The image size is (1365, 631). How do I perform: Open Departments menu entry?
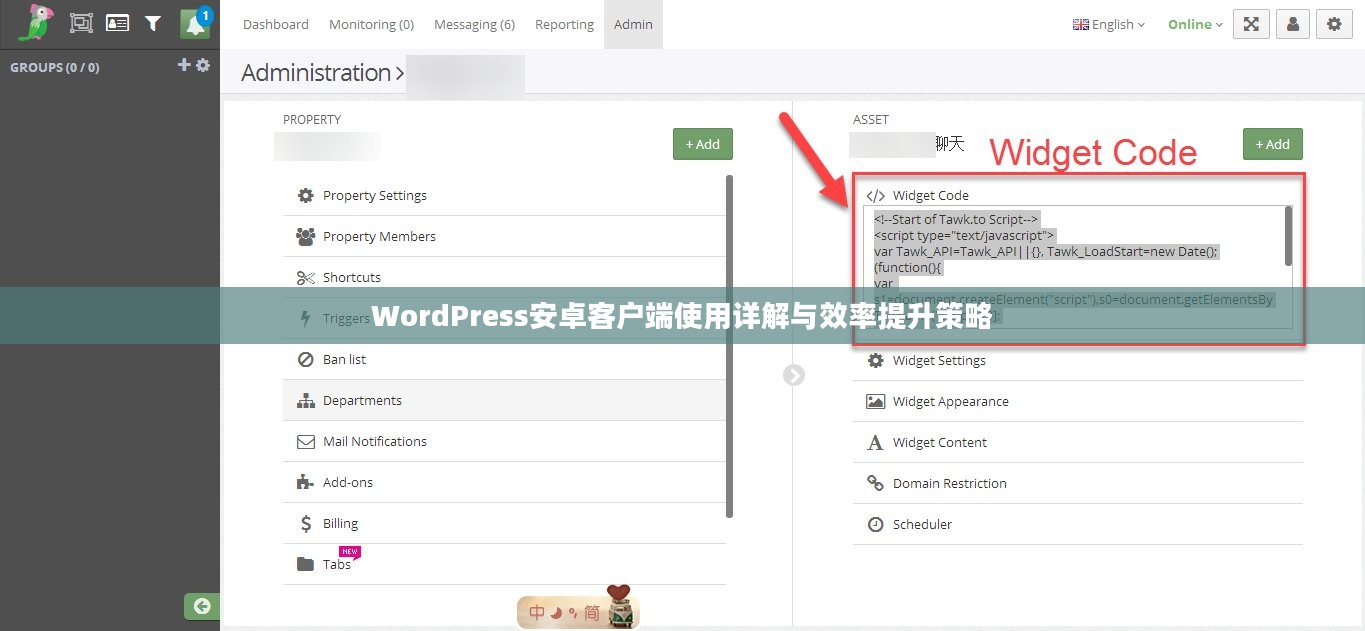(504, 400)
